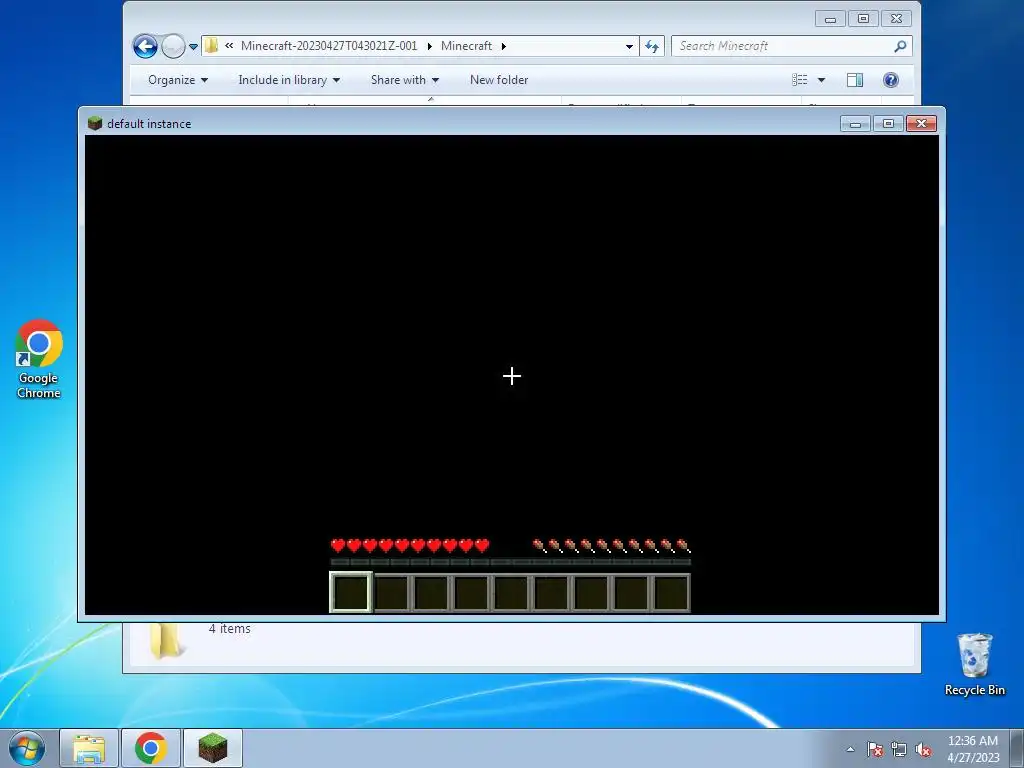Viewport: 1024px width, 768px height.
Task: Expand arrow after Minecraft-20230427T043021Z-001 breadcrumb
Action: click(x=429, y=46)
